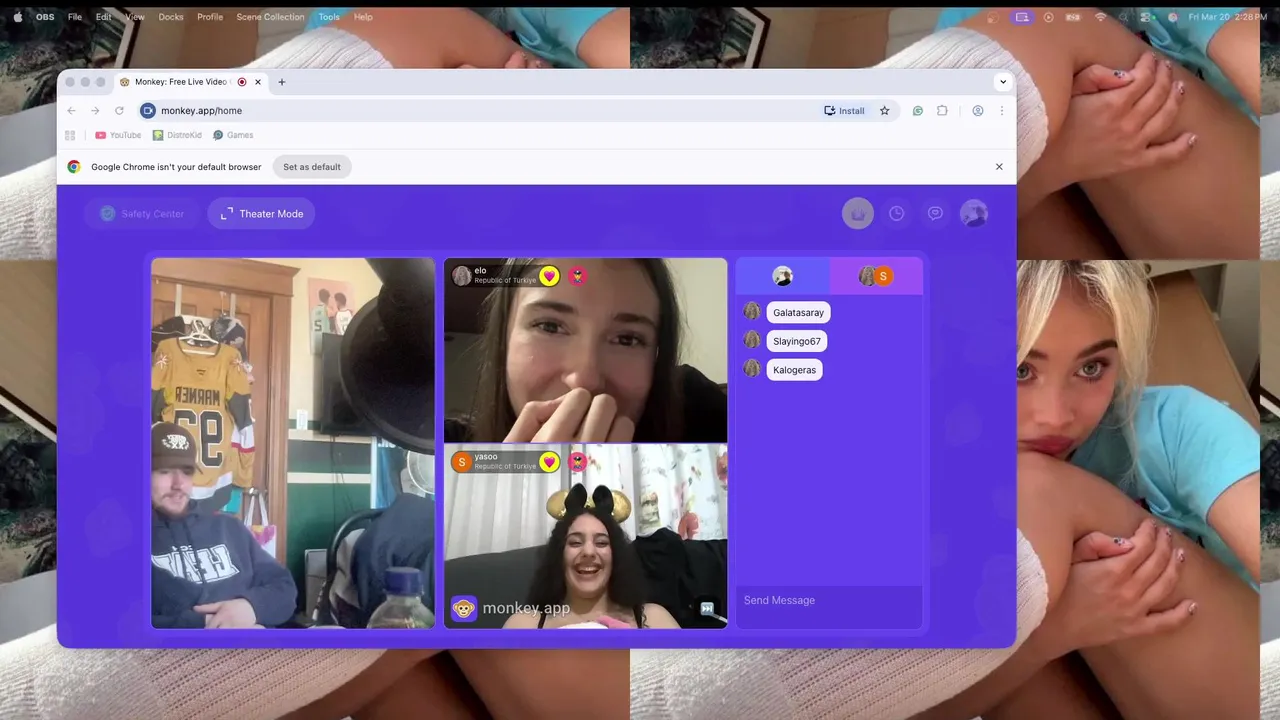Open the Grammarly extension icon
The image size is (1280, 720).
point(918,111)
